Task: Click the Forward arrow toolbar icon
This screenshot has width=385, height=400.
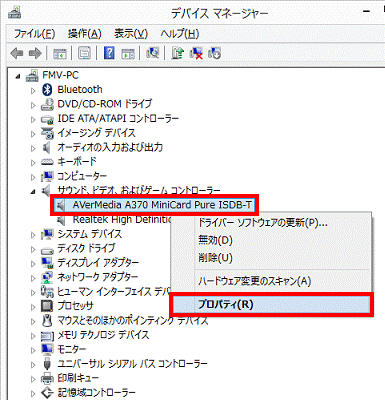Action: pyautogui.click(x=35, y=53)
